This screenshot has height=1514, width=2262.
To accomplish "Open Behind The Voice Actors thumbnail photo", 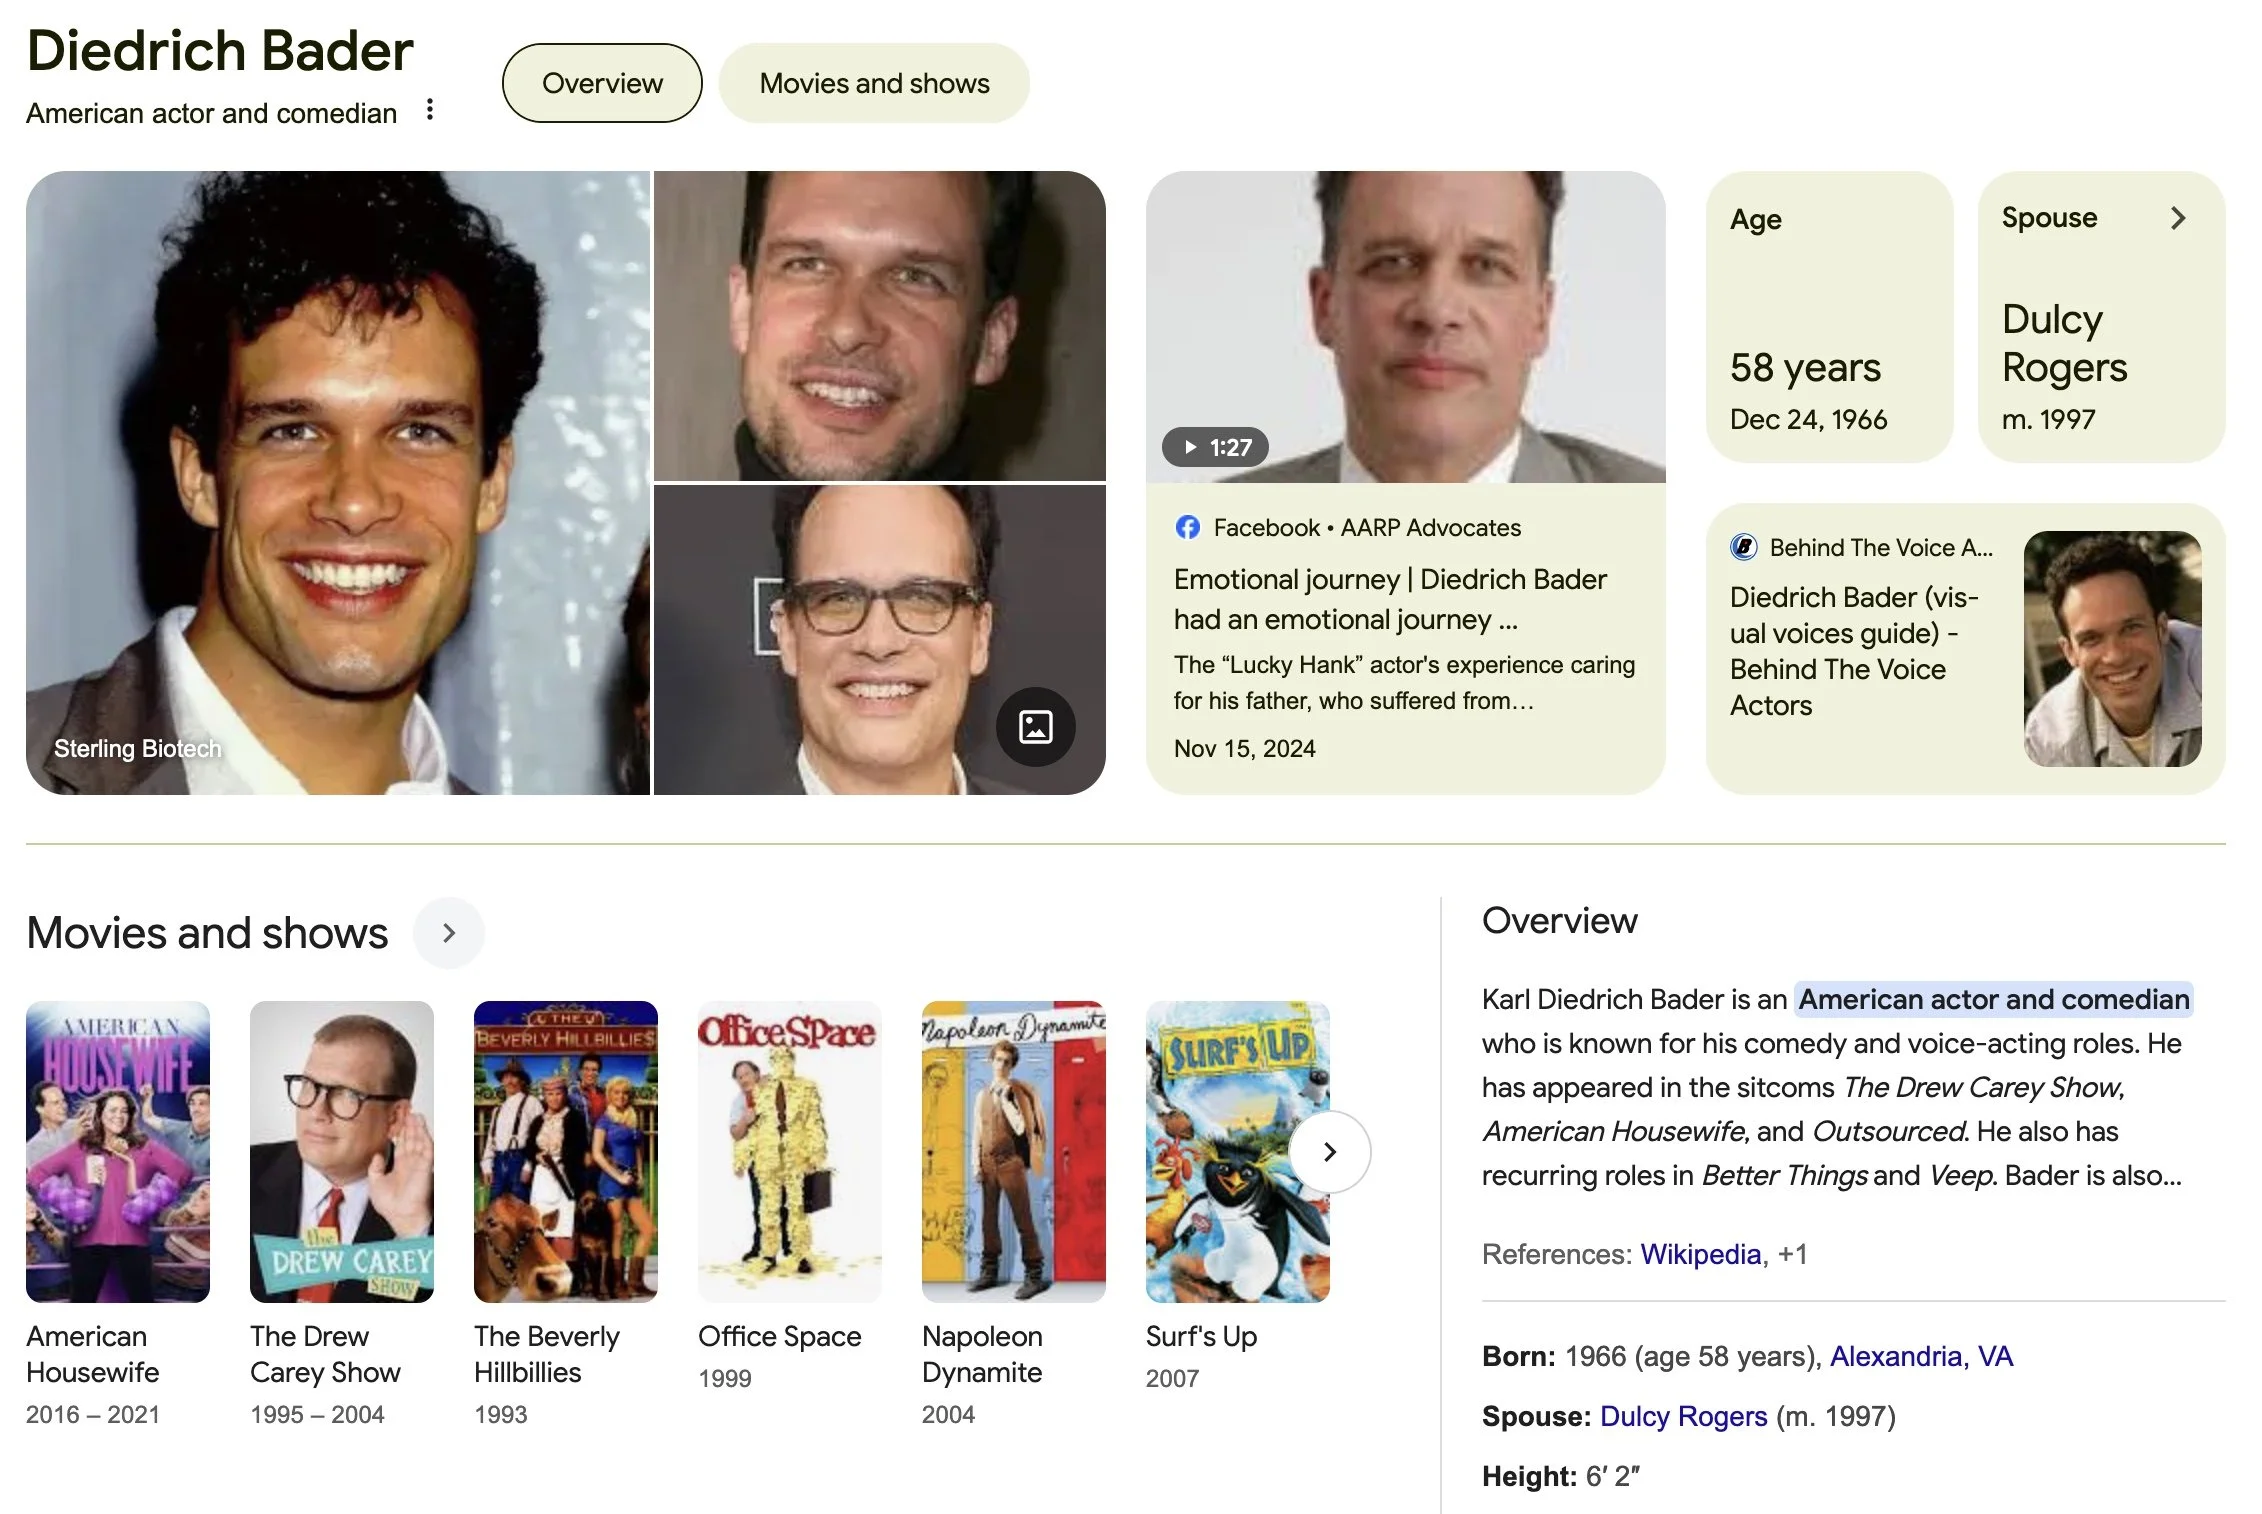I will tap(2112, 649).
